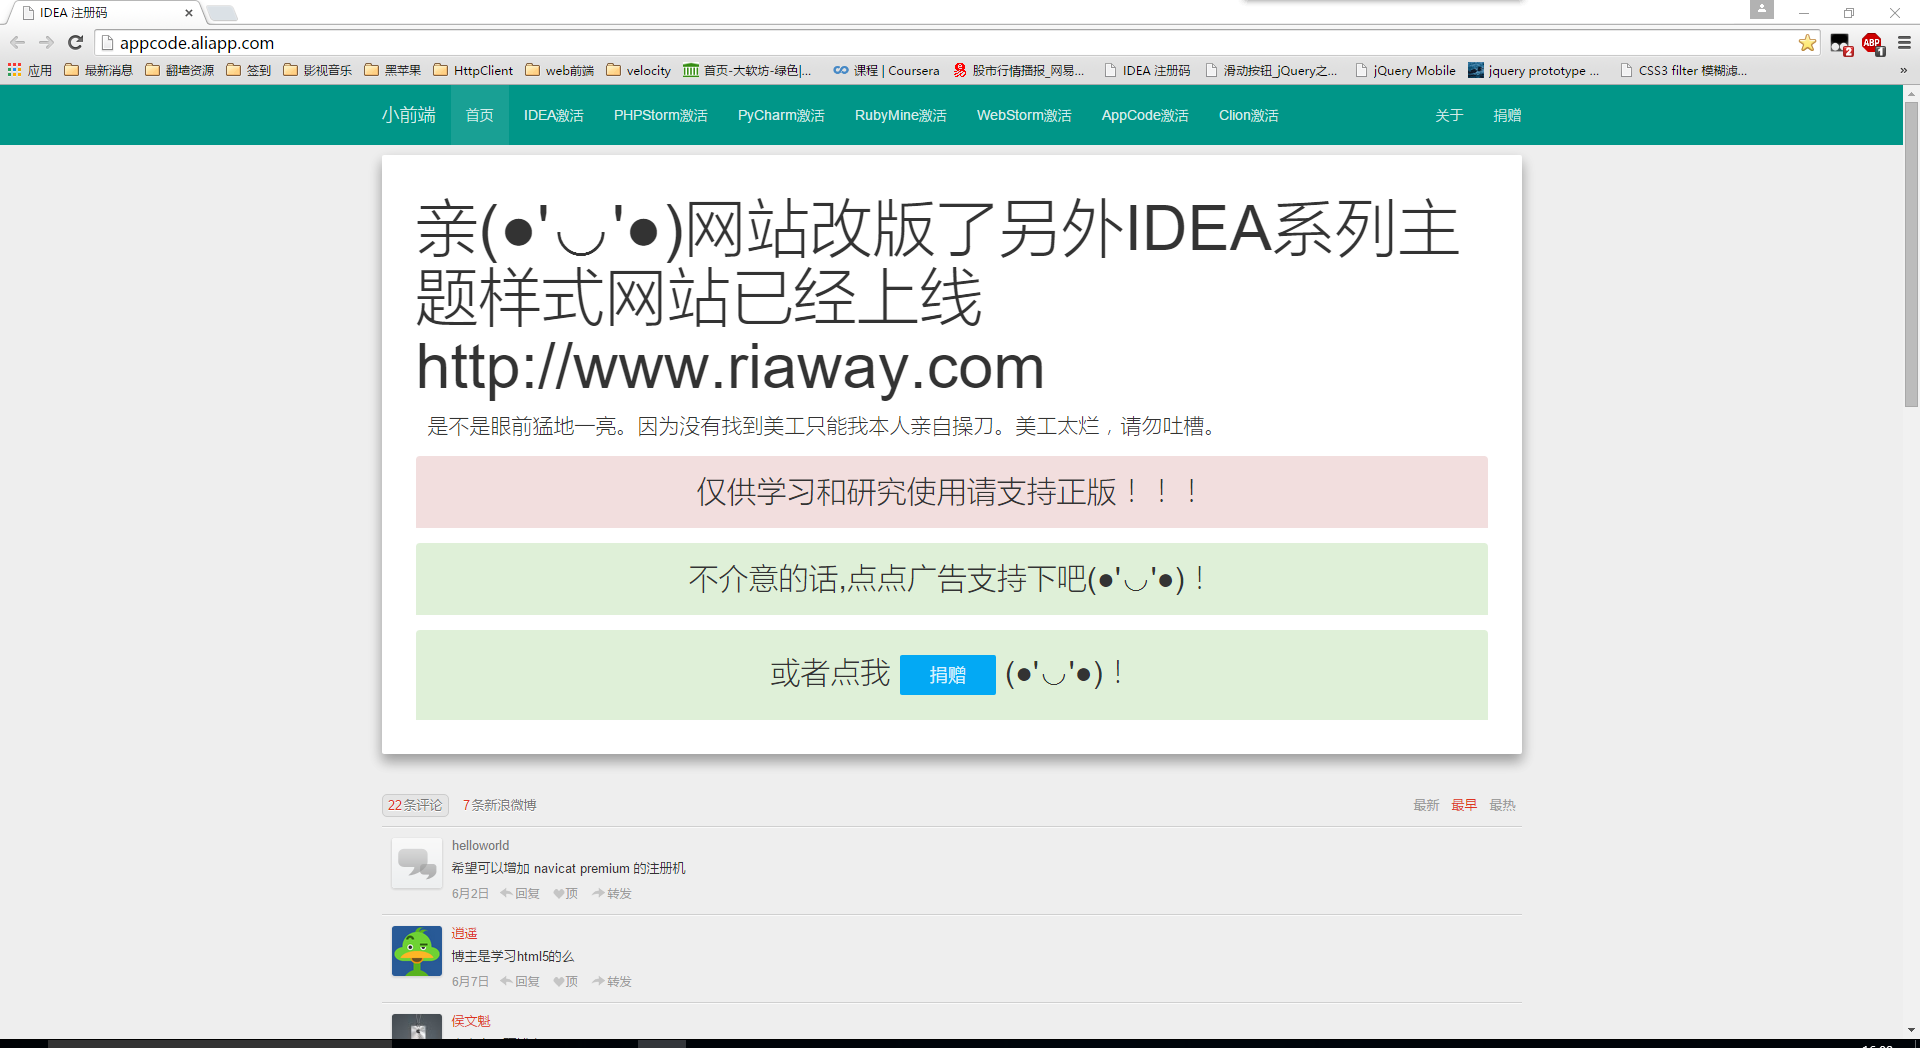Open the 签到 bookmark folder
1920x1048 pixels.
pyautogui.click(x=249, y=70)
